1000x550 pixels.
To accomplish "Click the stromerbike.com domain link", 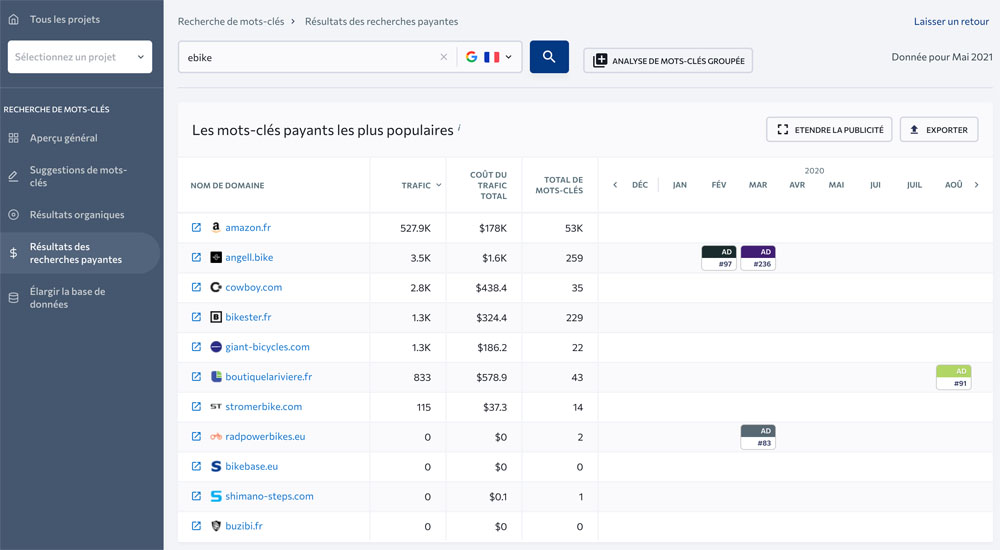I will 263,406.
